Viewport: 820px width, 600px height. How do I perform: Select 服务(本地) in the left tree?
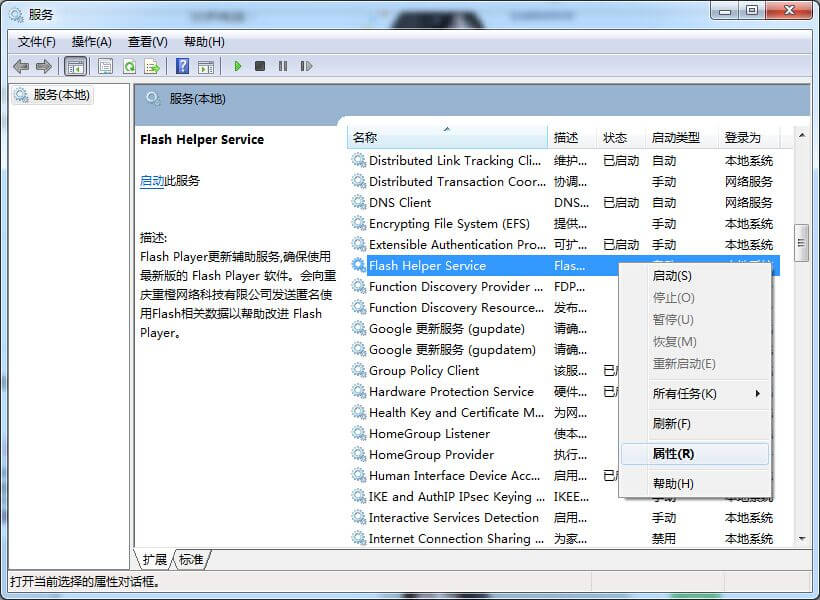[61, 95]
